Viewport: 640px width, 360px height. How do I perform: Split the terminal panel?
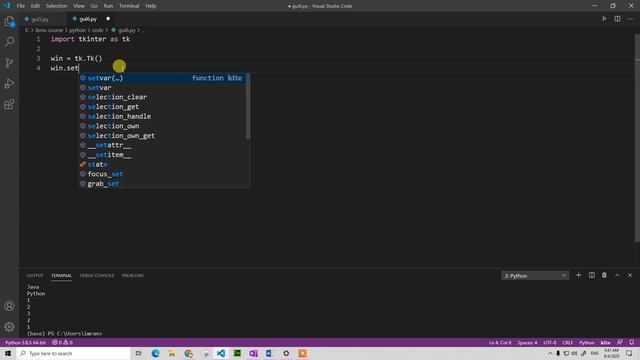point(591,276)
